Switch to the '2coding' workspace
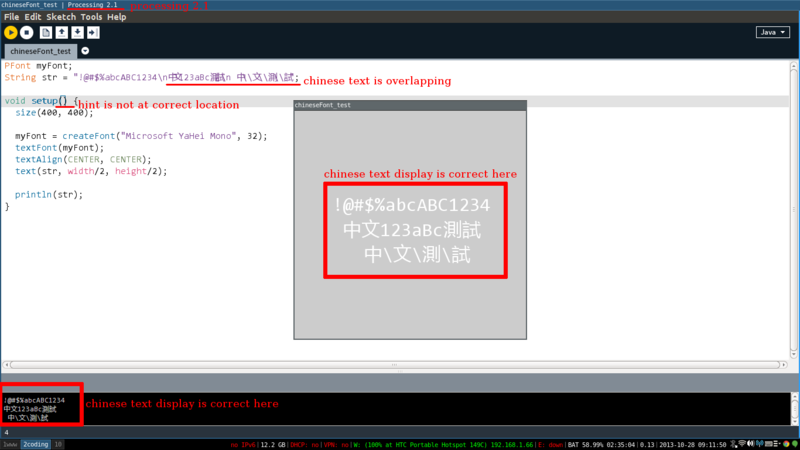 click(36, 444)
